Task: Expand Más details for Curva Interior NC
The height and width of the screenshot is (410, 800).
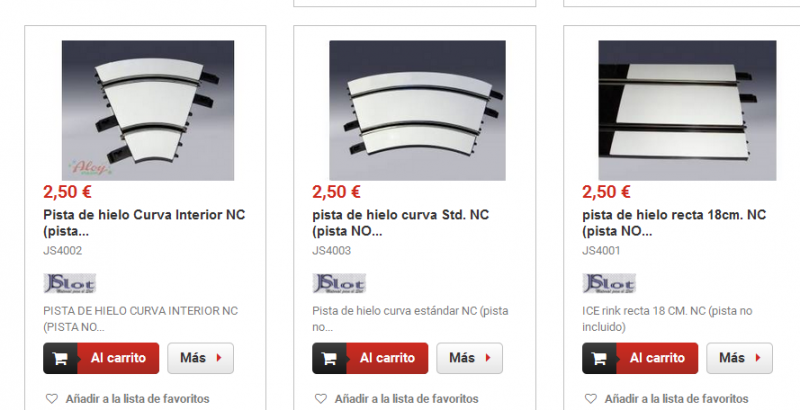Action: pyautogui.click(x=201, y=358)
